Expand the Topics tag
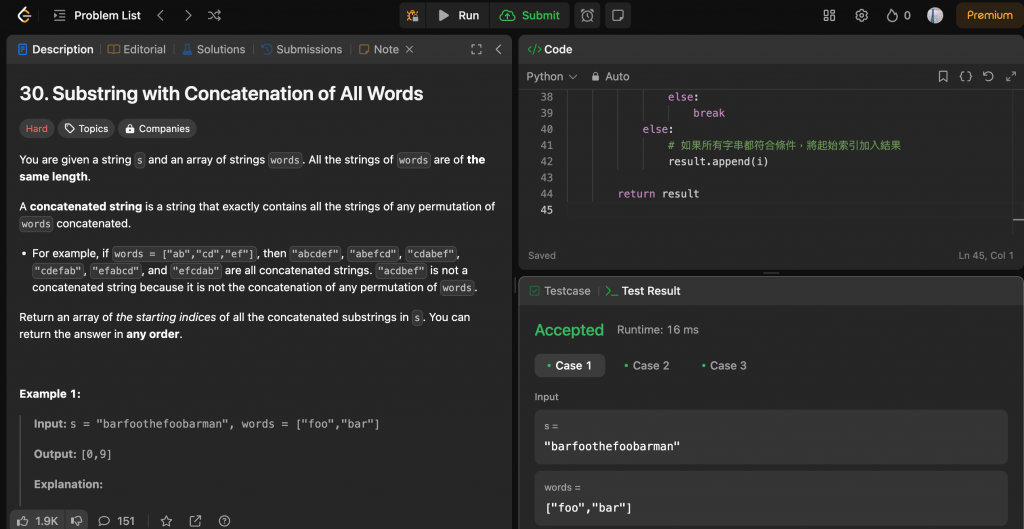Viewport: 1024px width, 529px height. point(85,128)
